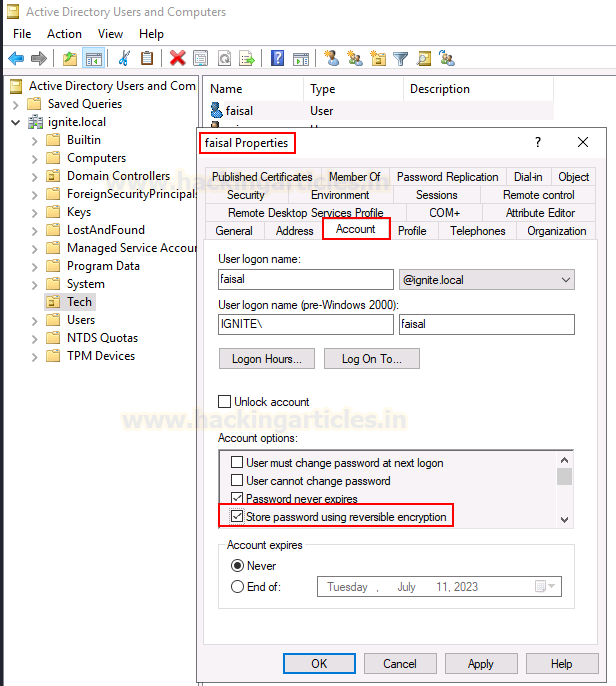Viewport: 616px width, 686px height.
Task: Expand the TPM Devices node
Action: click(35, 357)
